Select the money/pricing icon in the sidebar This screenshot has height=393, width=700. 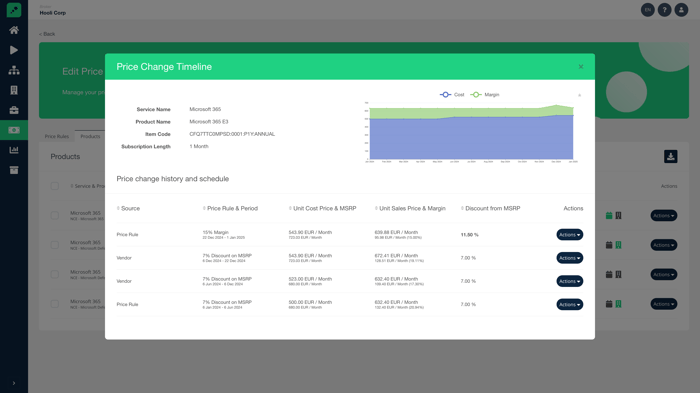(x=14, y=130)
